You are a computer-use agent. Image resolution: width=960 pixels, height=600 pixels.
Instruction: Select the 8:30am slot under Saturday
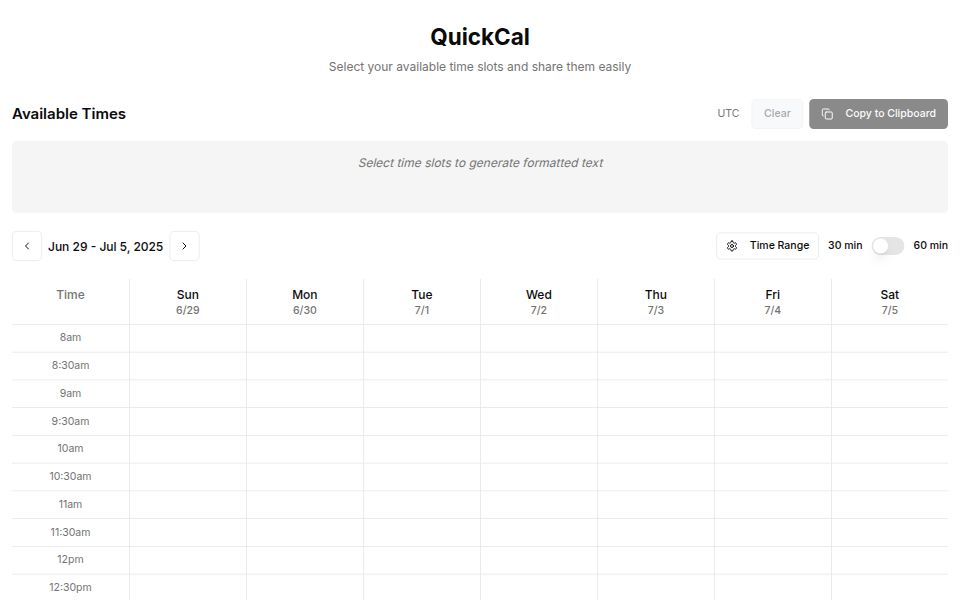click(889, 365)
